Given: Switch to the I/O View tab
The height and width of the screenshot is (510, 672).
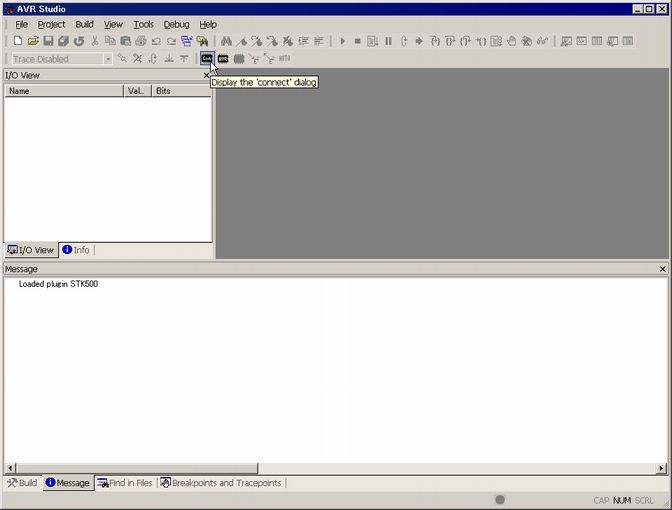Looking at the screenshot, I should tap(31, 250).
